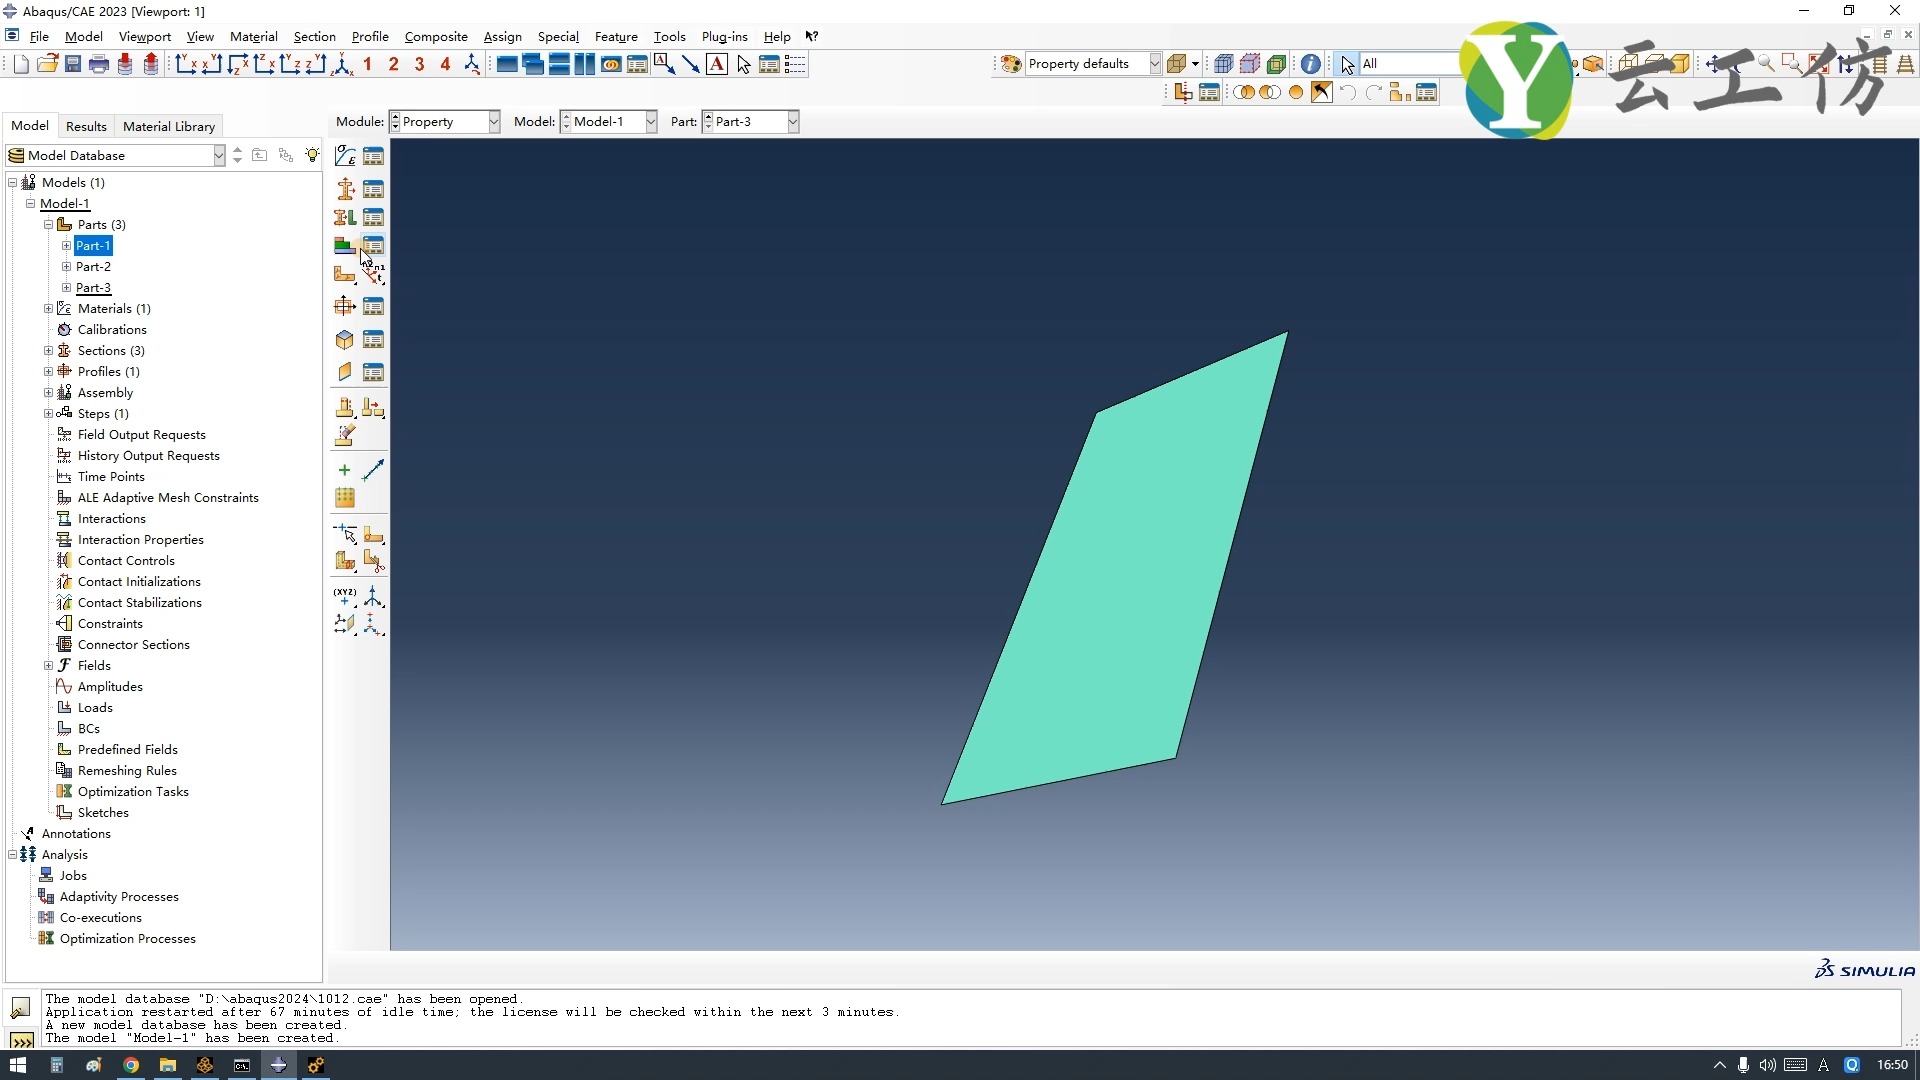The height and width of the screenshot is (1080, 1920).
Task: Switch to the Material Library tab
Action: pyautogui.click(x=168, y=126)
